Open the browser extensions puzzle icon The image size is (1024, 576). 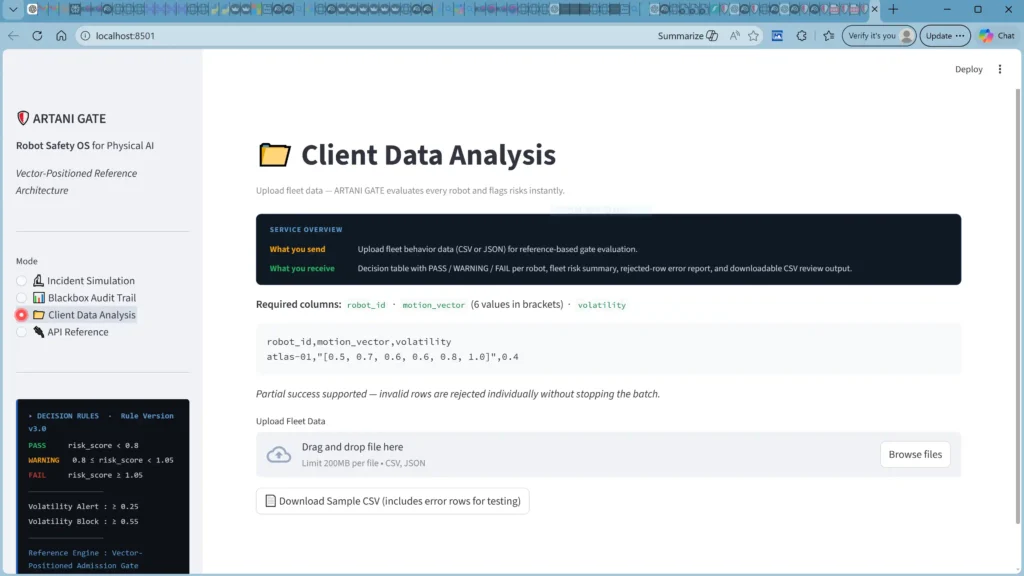click(801, 36)
